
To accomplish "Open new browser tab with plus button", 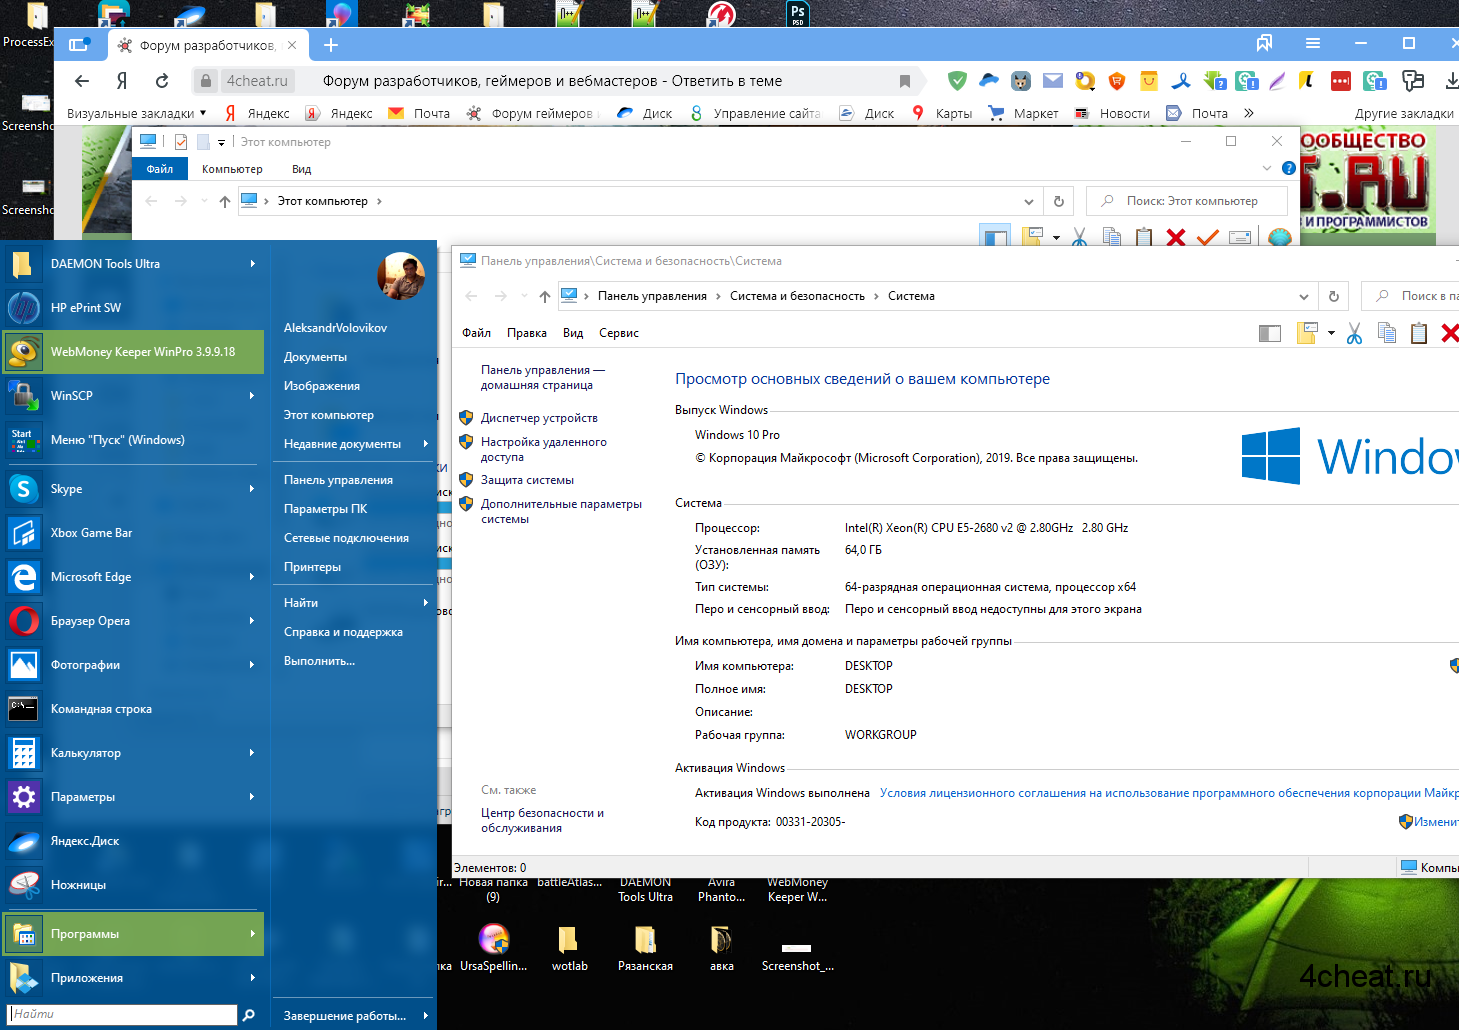I will [331, 44].
